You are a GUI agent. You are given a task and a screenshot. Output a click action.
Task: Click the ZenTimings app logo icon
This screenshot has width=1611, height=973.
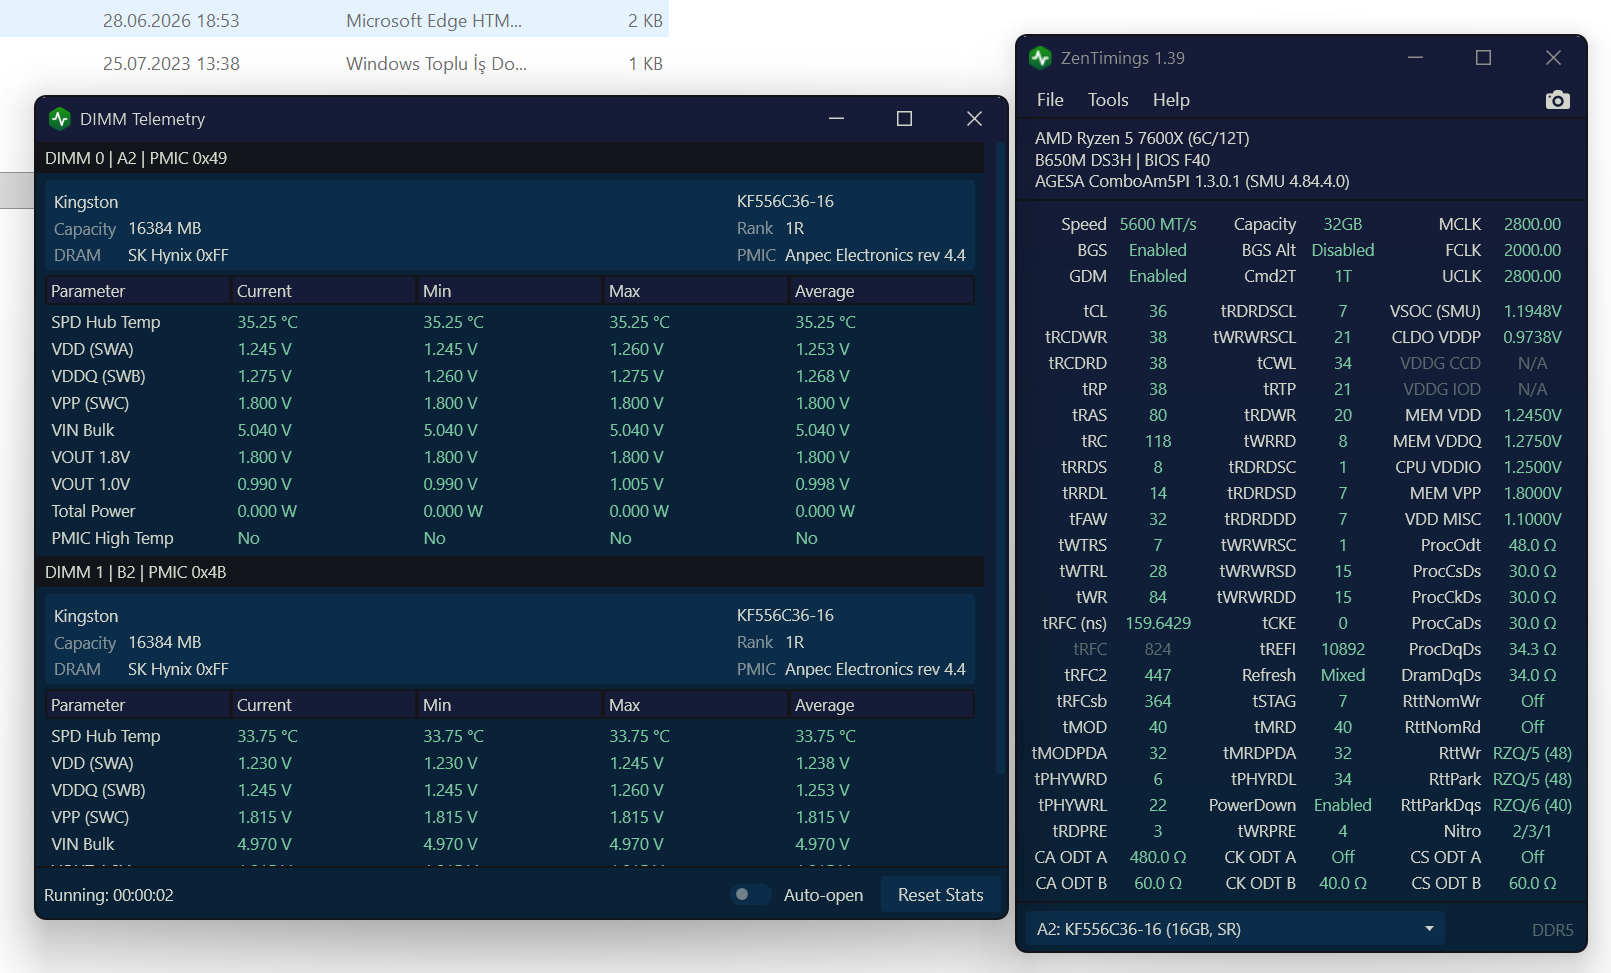click(1040, 58)
